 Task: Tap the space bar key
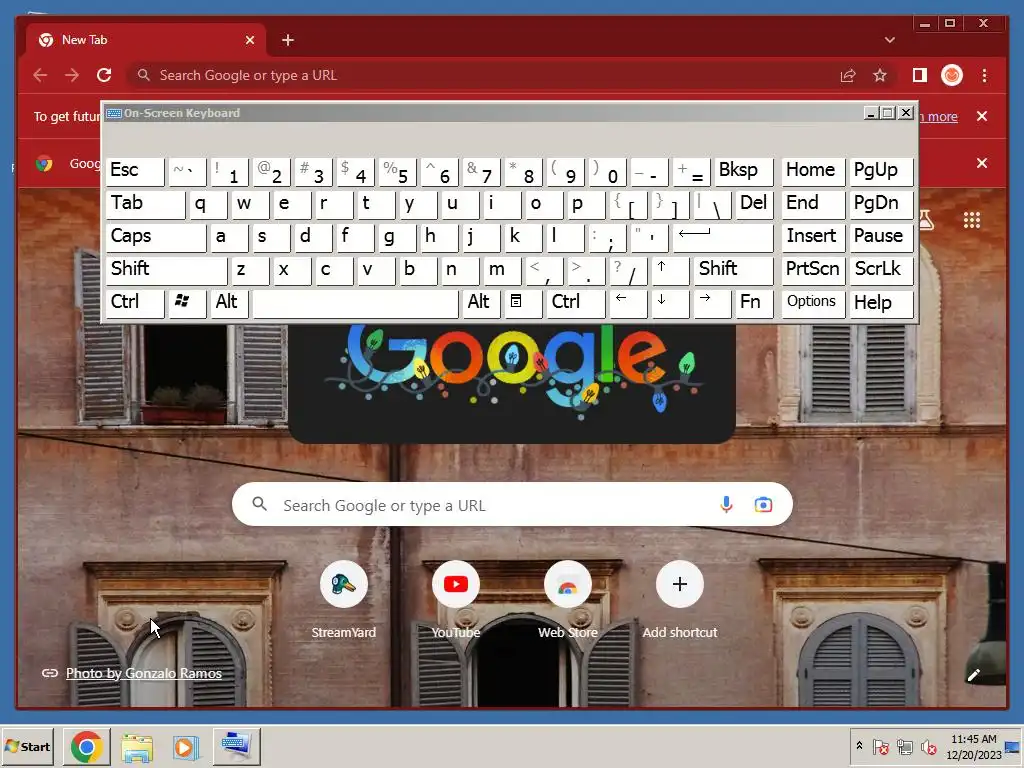(355, 302)
